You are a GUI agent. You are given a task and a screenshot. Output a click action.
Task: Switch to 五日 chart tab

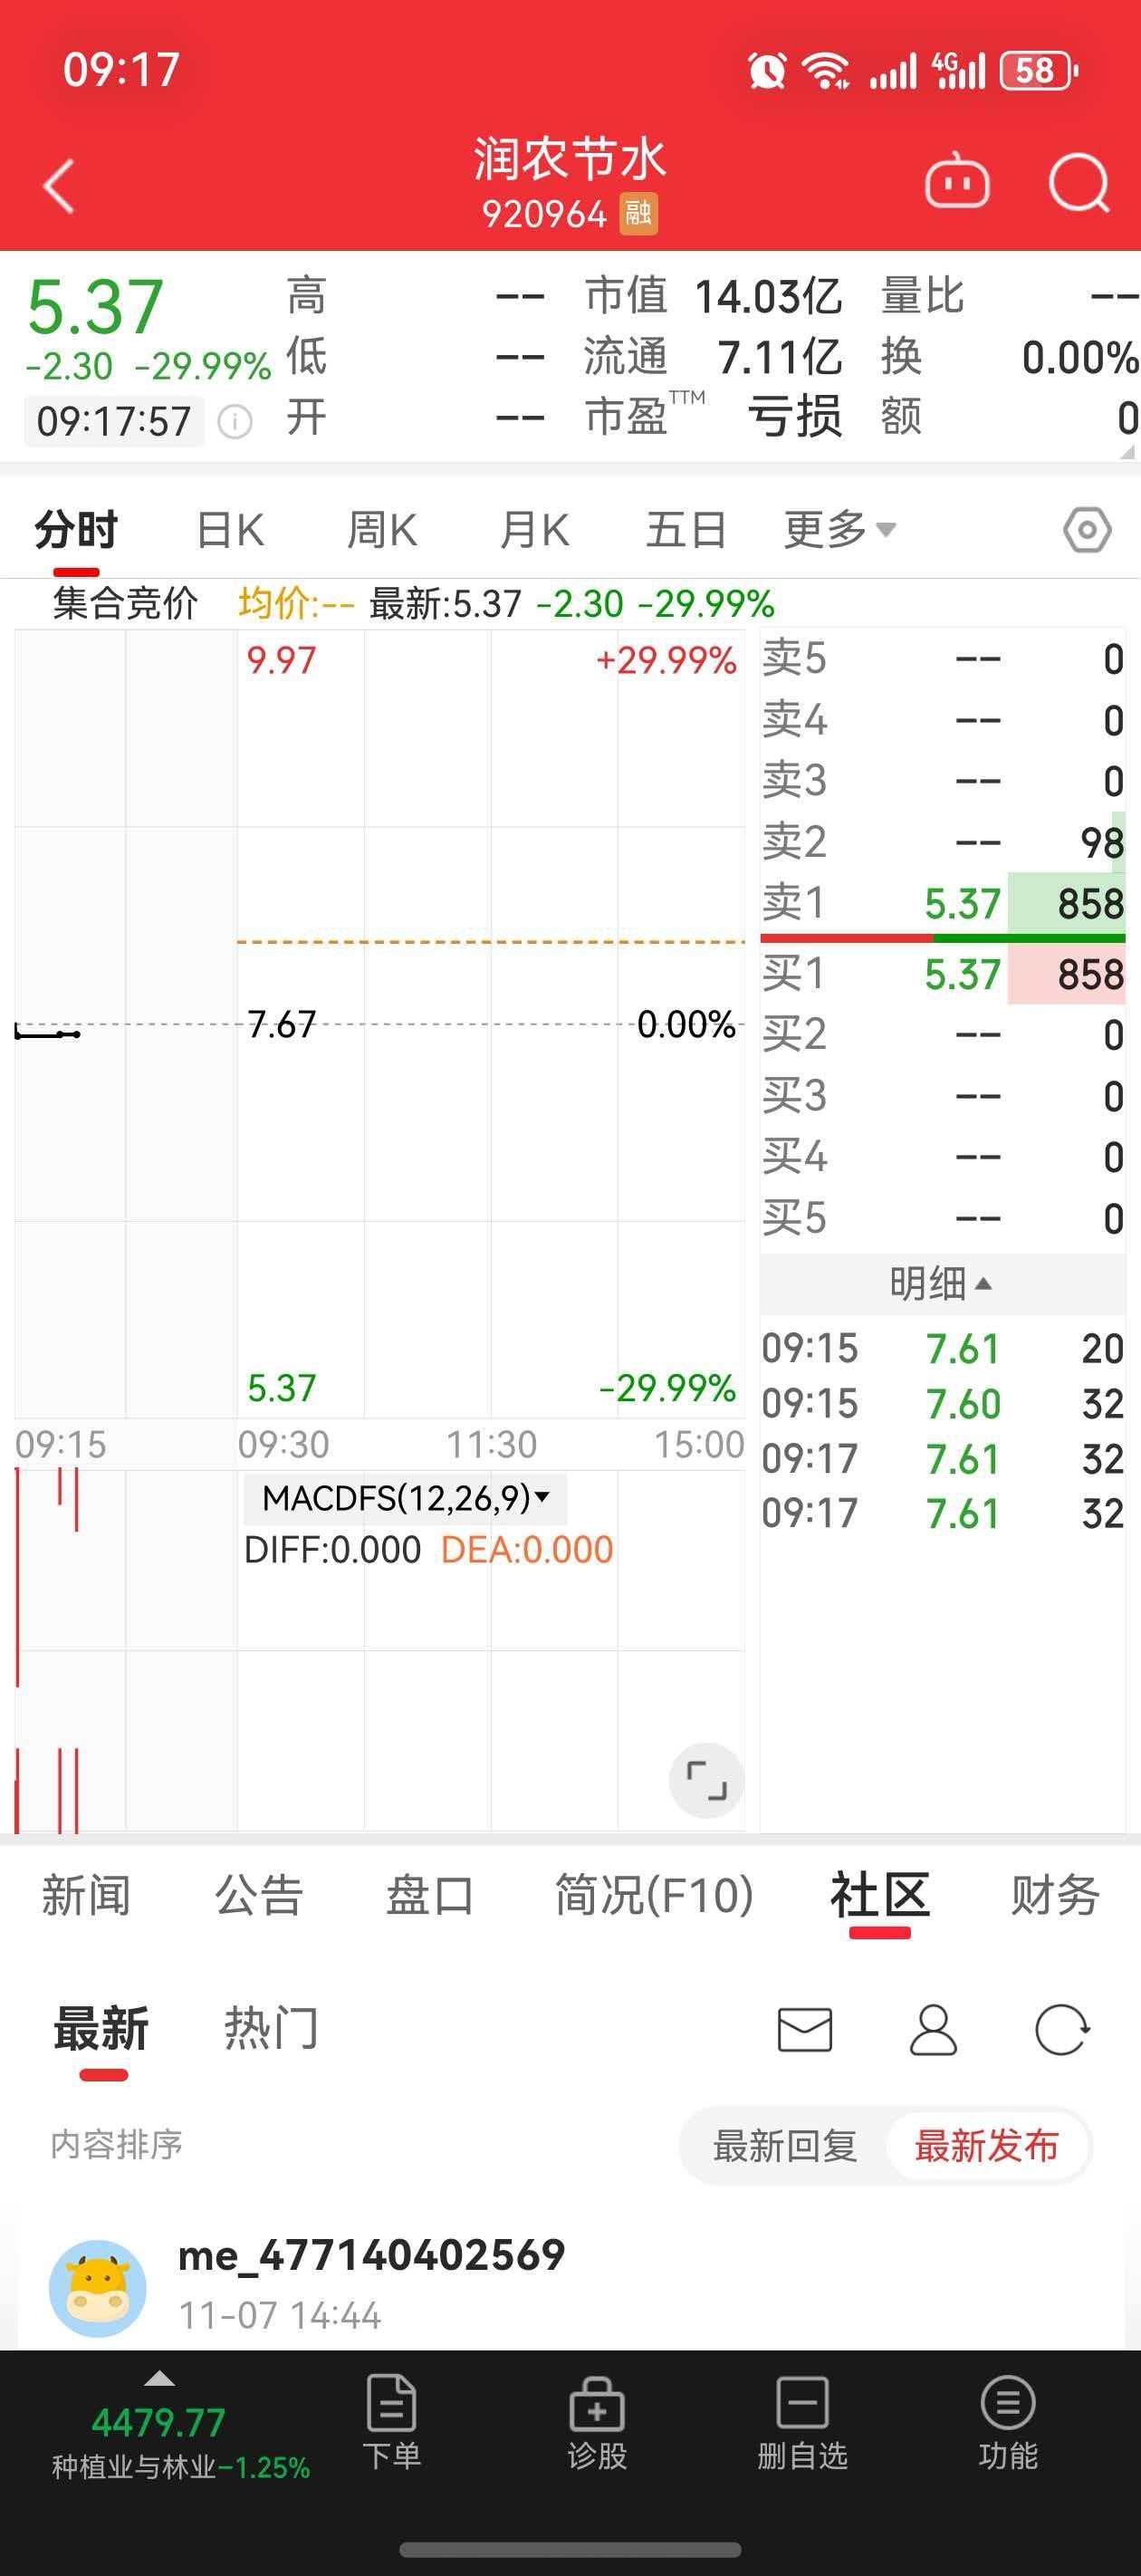pos(686,530)
